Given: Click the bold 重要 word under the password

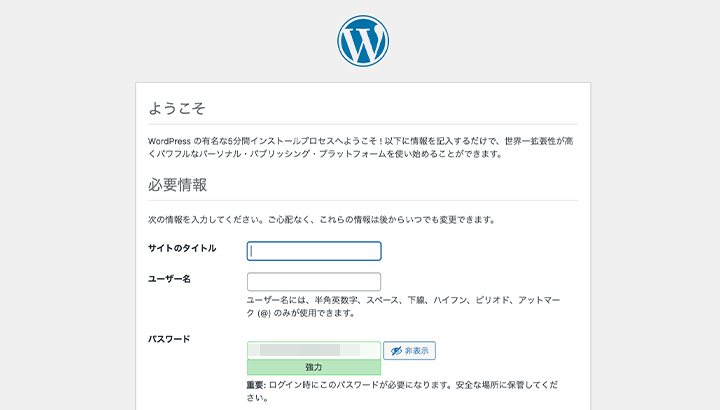Looking at the screenshot, I should point(257,384).
